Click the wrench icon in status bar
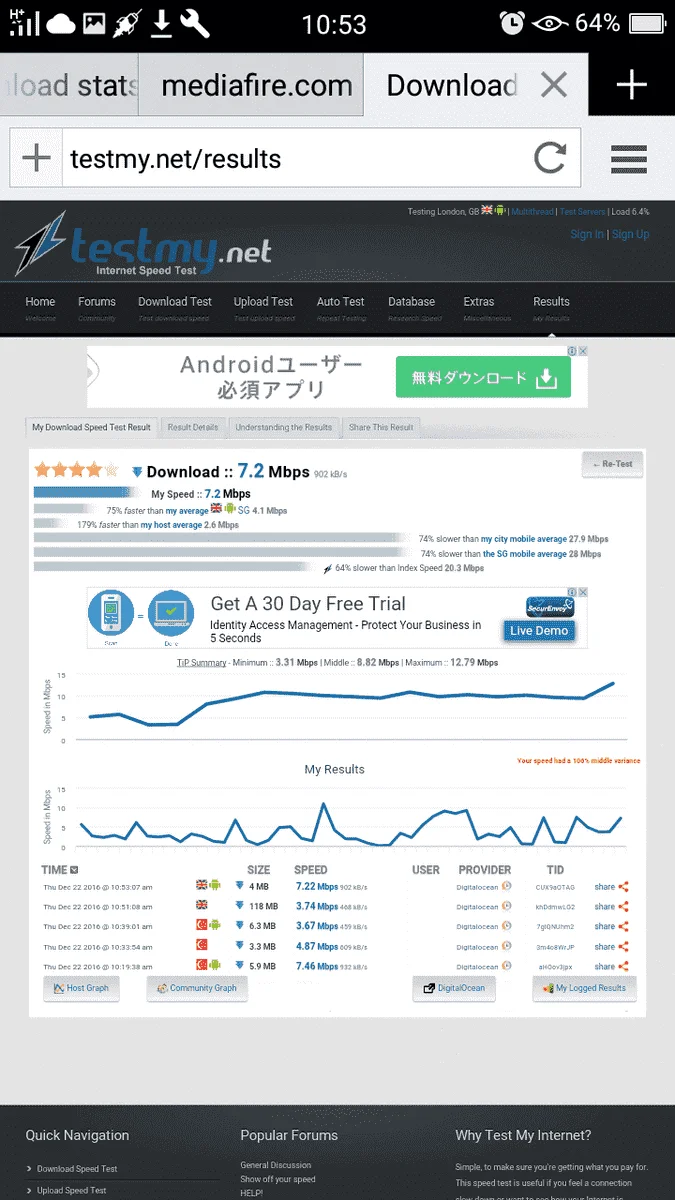 pos(194,22)
